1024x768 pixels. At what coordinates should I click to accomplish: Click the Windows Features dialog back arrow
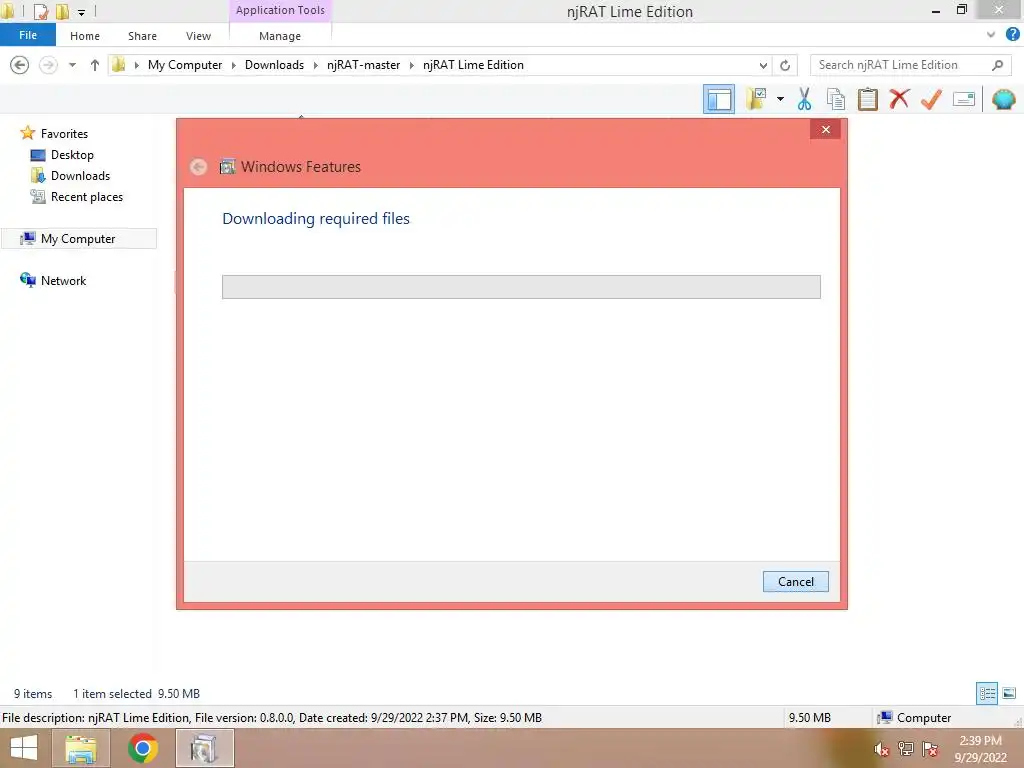[199, 167]
